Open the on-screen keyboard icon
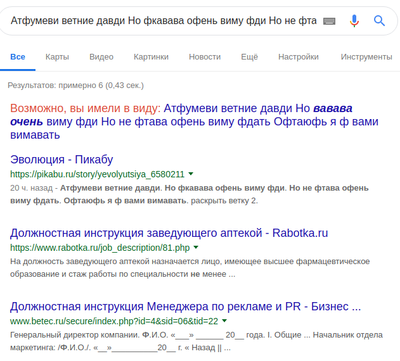The height and width of the screenshot is (361, 400). click(329, 22)
